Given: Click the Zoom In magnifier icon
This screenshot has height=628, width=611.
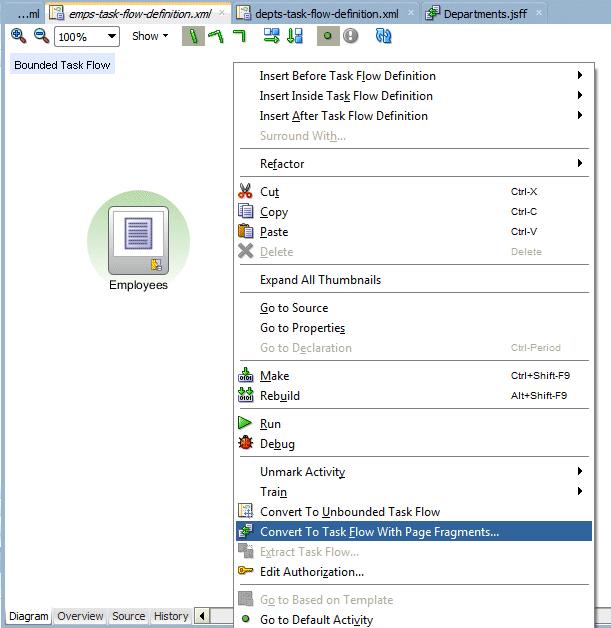Looking at the screenshot, I should click(18, 36).
